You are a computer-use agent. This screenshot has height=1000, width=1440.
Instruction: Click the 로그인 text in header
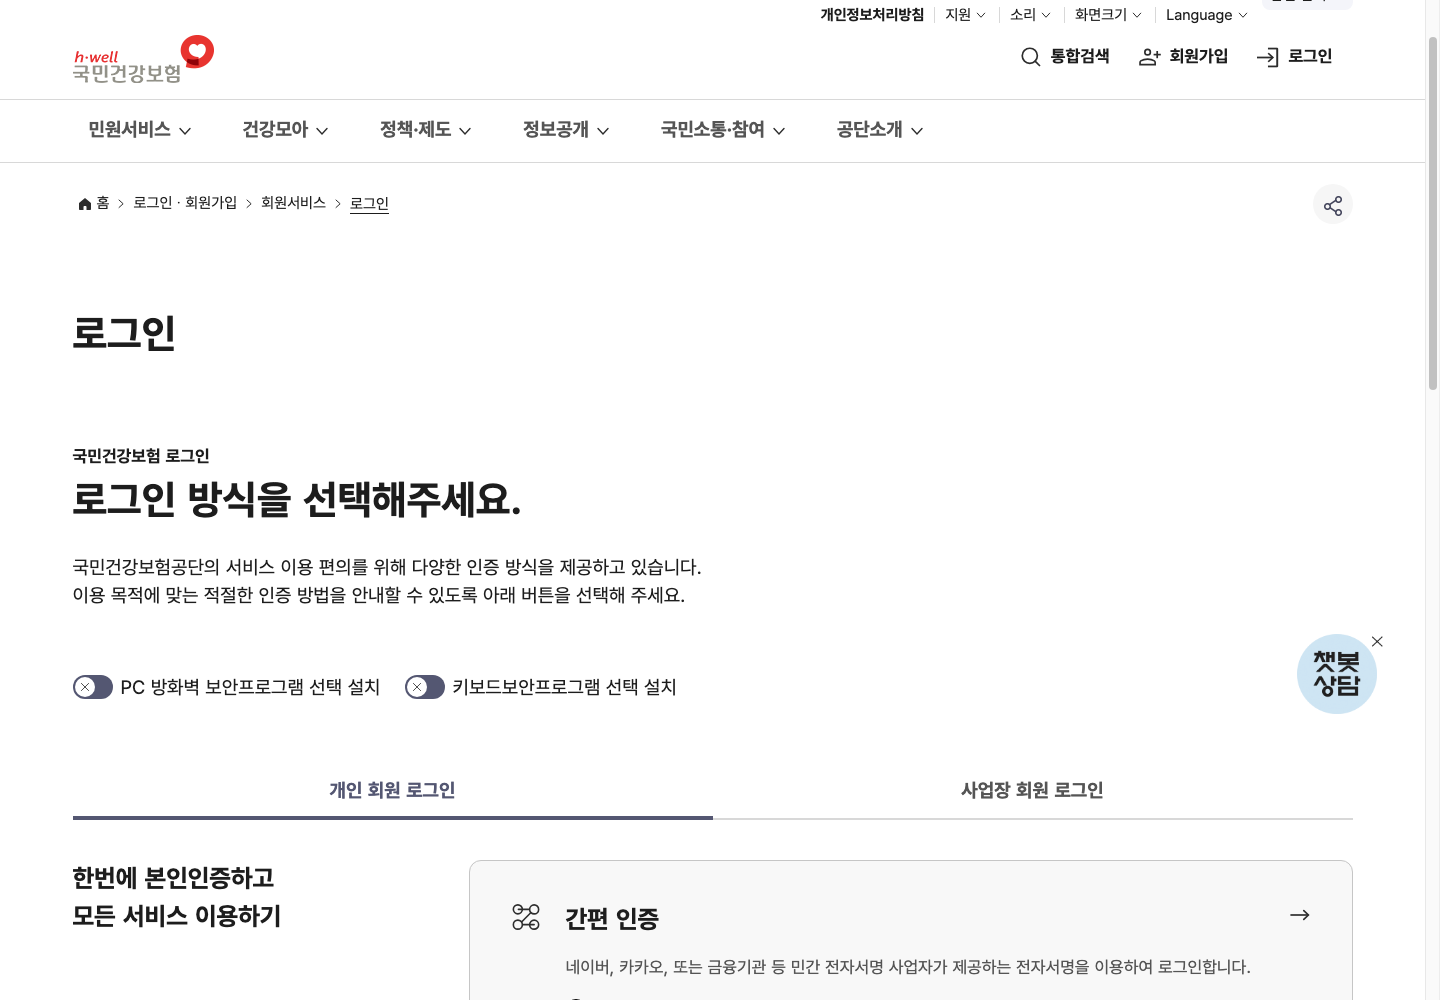pyautogui.click(x=1310, y=57)
